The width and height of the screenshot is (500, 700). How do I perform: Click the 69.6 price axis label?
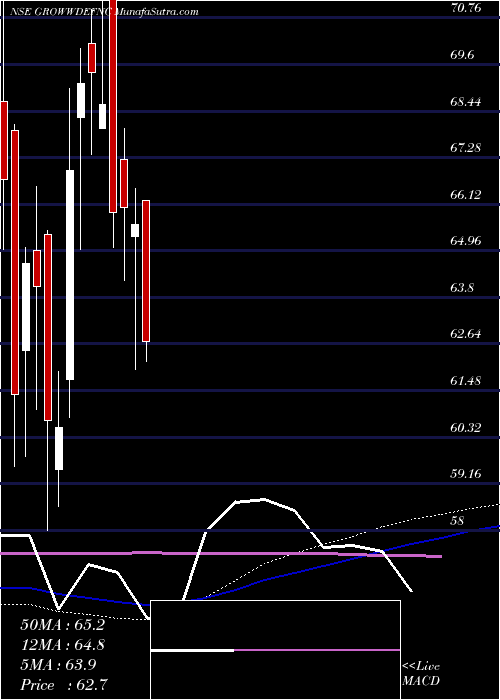[463, 54]
